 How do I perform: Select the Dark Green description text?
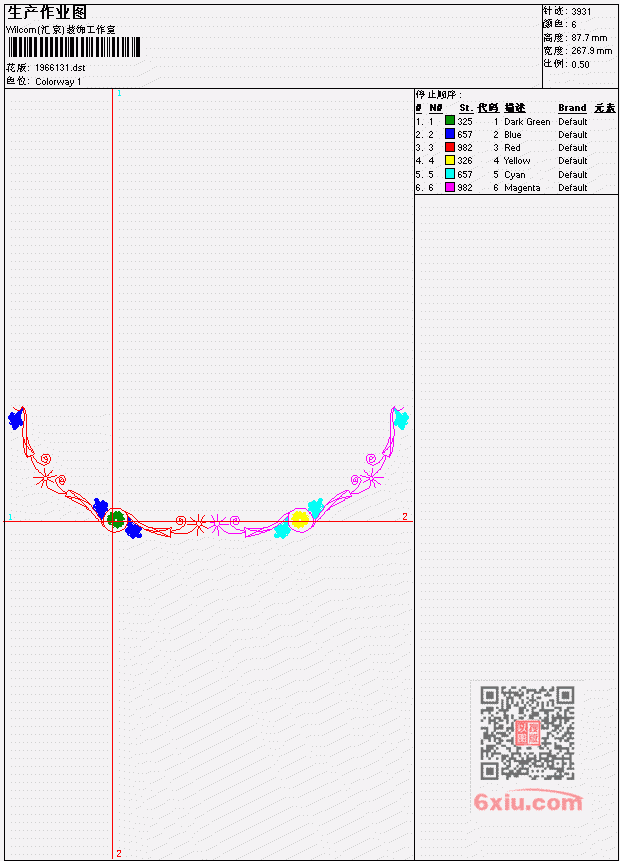[527, 121]
